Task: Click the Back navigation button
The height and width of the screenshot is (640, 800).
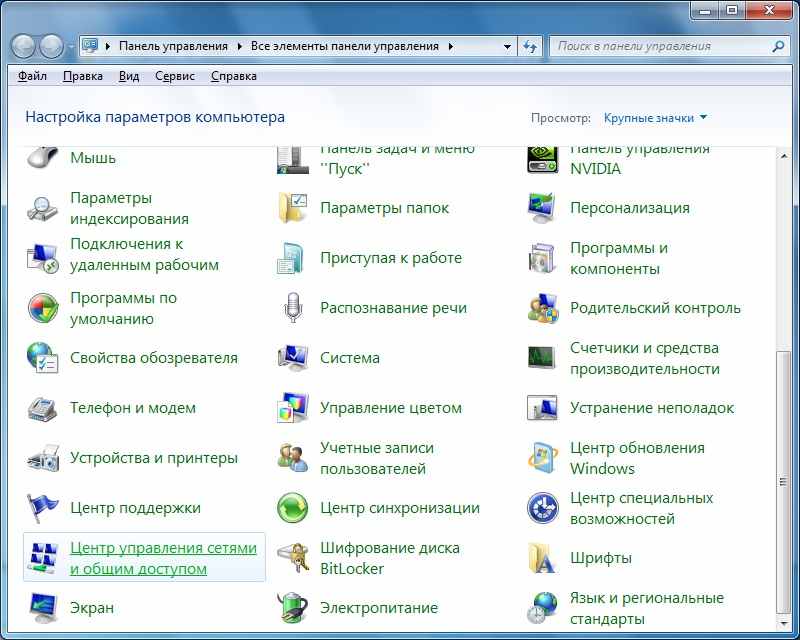Action: click(x=23, y=46)
